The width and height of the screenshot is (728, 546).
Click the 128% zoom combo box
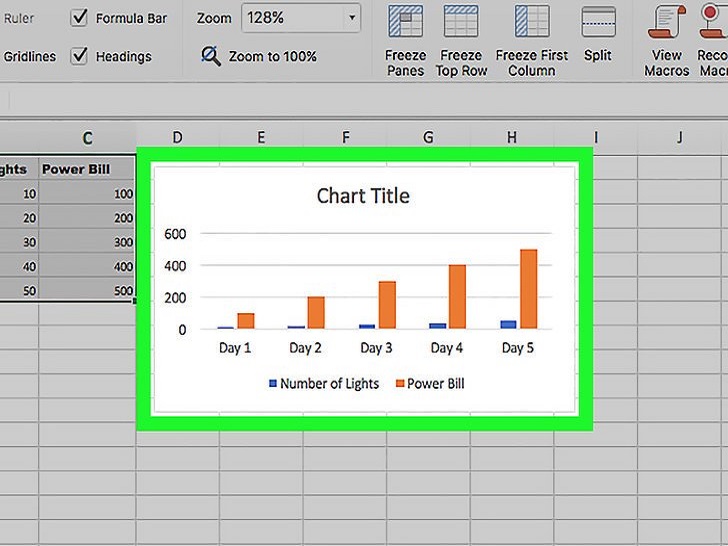(x=301, y=18)
